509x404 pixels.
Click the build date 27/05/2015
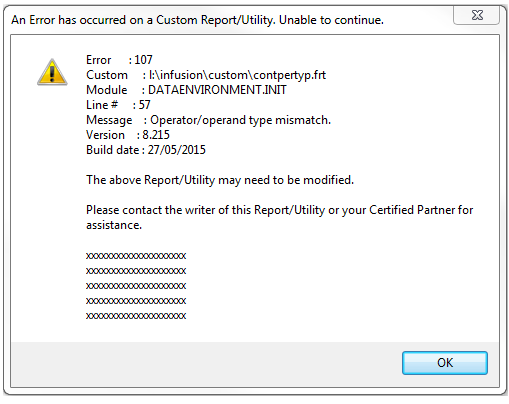tap(177, 150)
